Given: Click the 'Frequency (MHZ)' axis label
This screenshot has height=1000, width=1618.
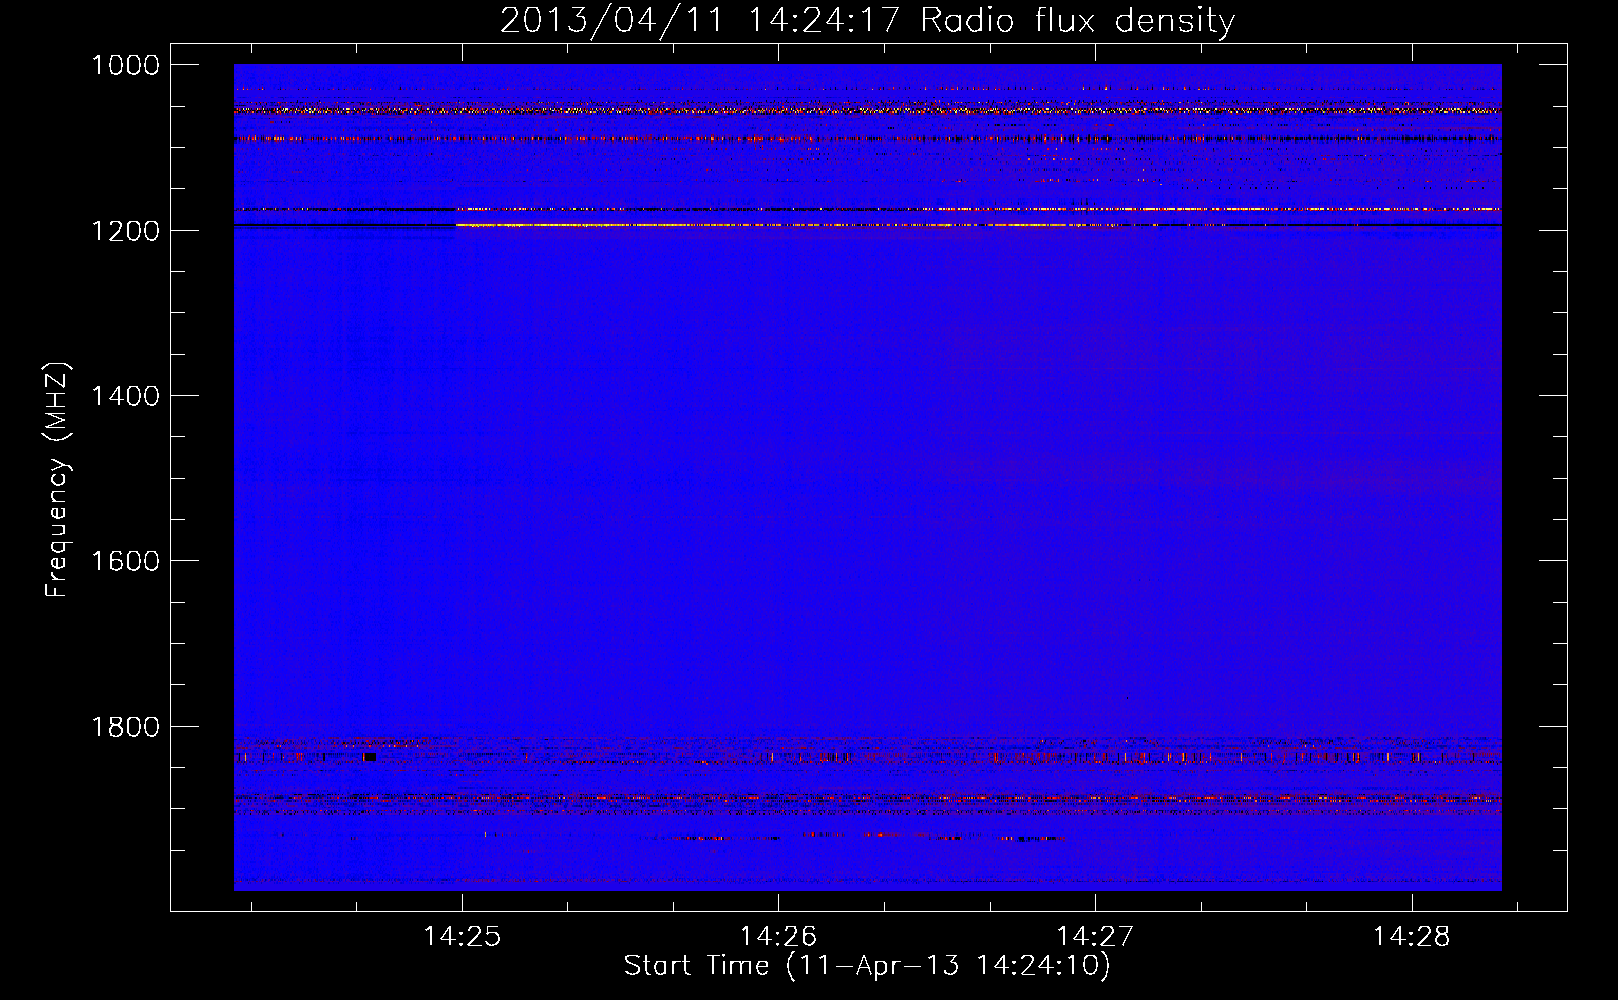Looking at the screenshot, I should point(57,480).
